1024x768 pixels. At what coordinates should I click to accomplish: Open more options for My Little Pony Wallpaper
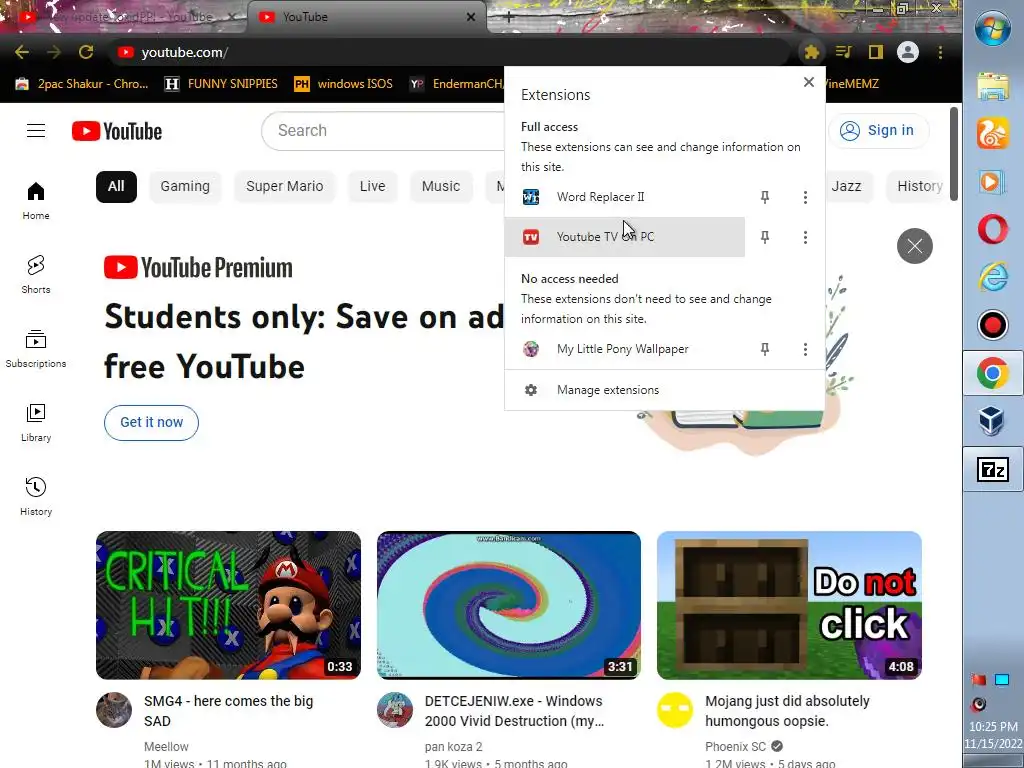point(805,349)
